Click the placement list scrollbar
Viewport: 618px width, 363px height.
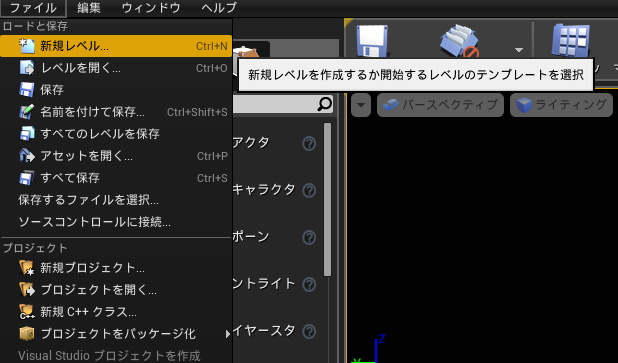[x=327, y=199]
